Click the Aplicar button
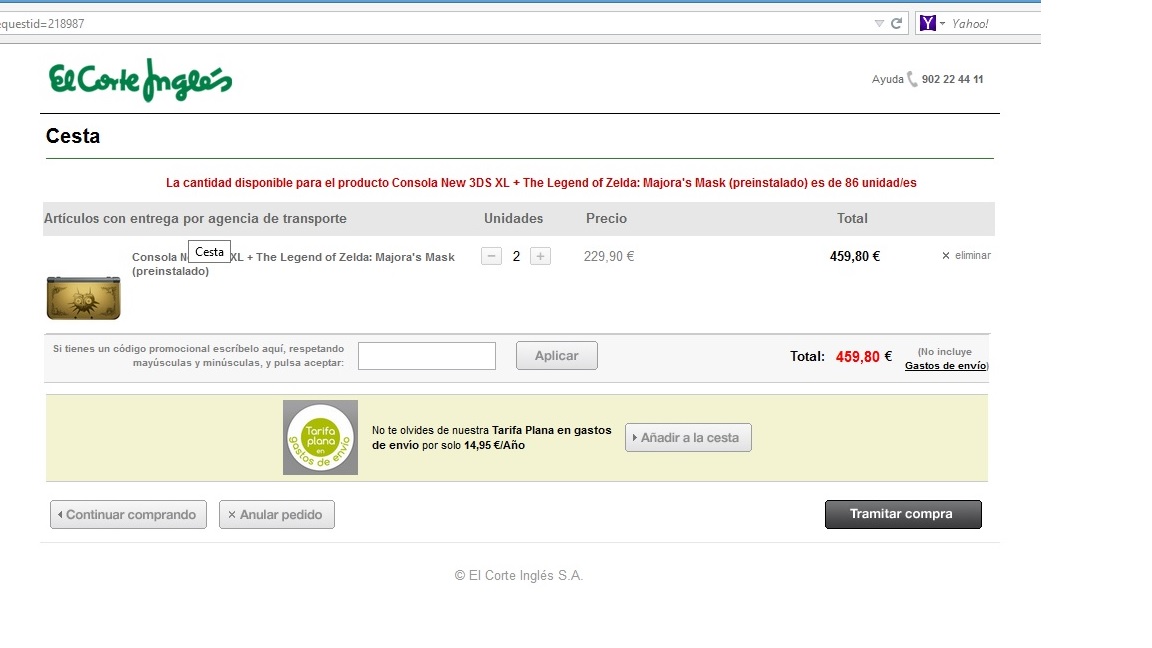 [x=557, y=356]
